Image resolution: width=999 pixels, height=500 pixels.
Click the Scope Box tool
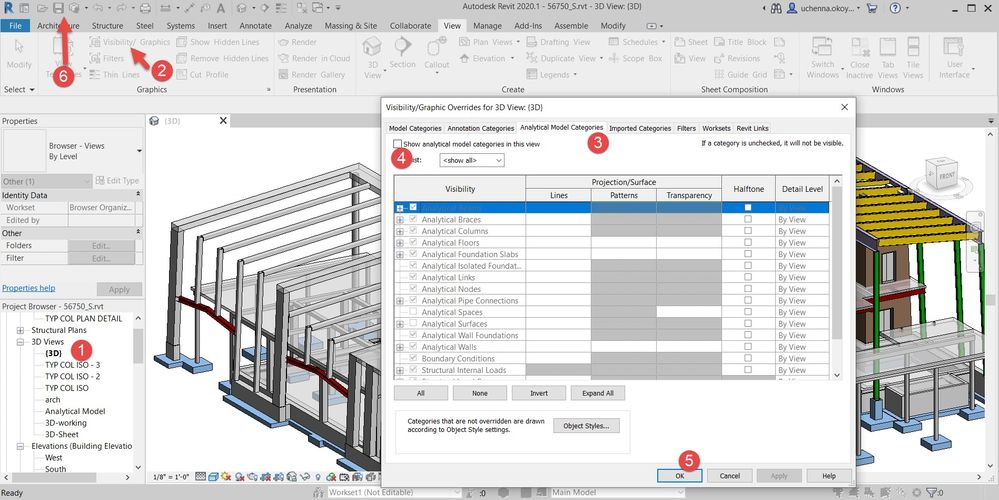point(635,59)
